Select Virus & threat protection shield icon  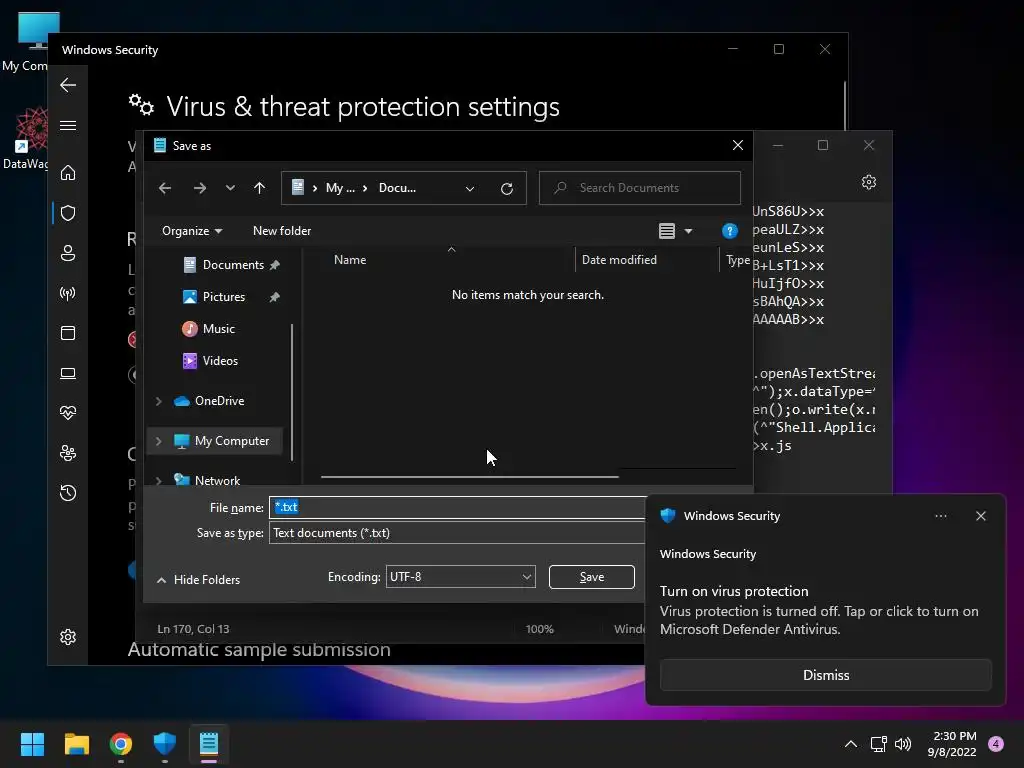(x=68, y=213)
